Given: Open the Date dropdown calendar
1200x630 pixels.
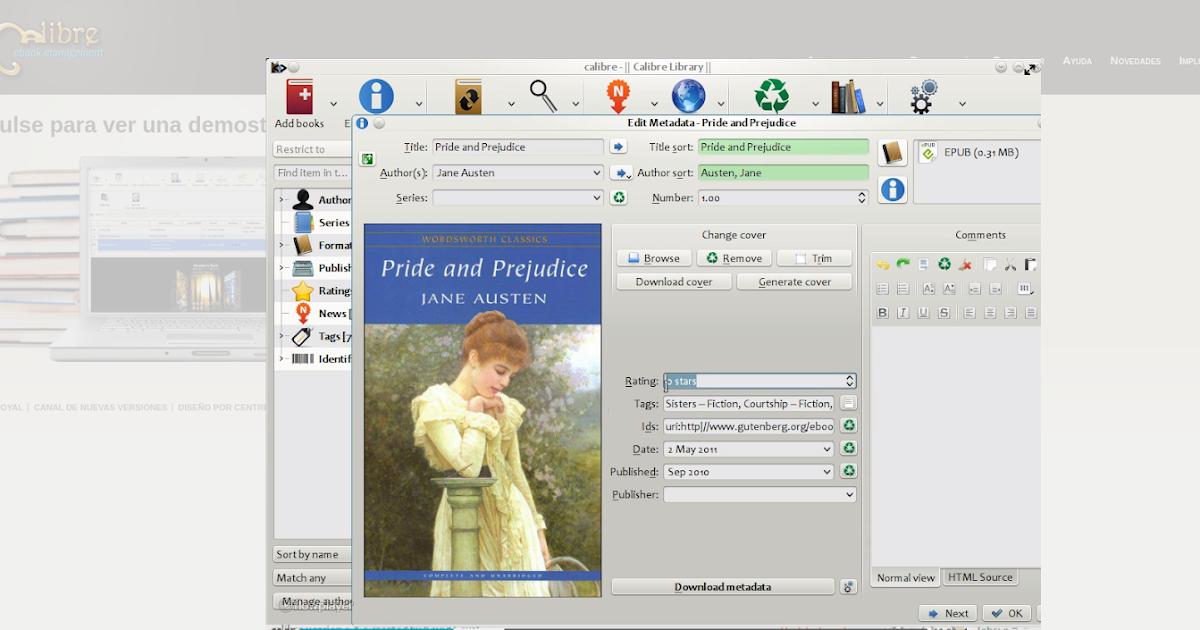Looking at the screenshot, I should [x=827, y=449].
